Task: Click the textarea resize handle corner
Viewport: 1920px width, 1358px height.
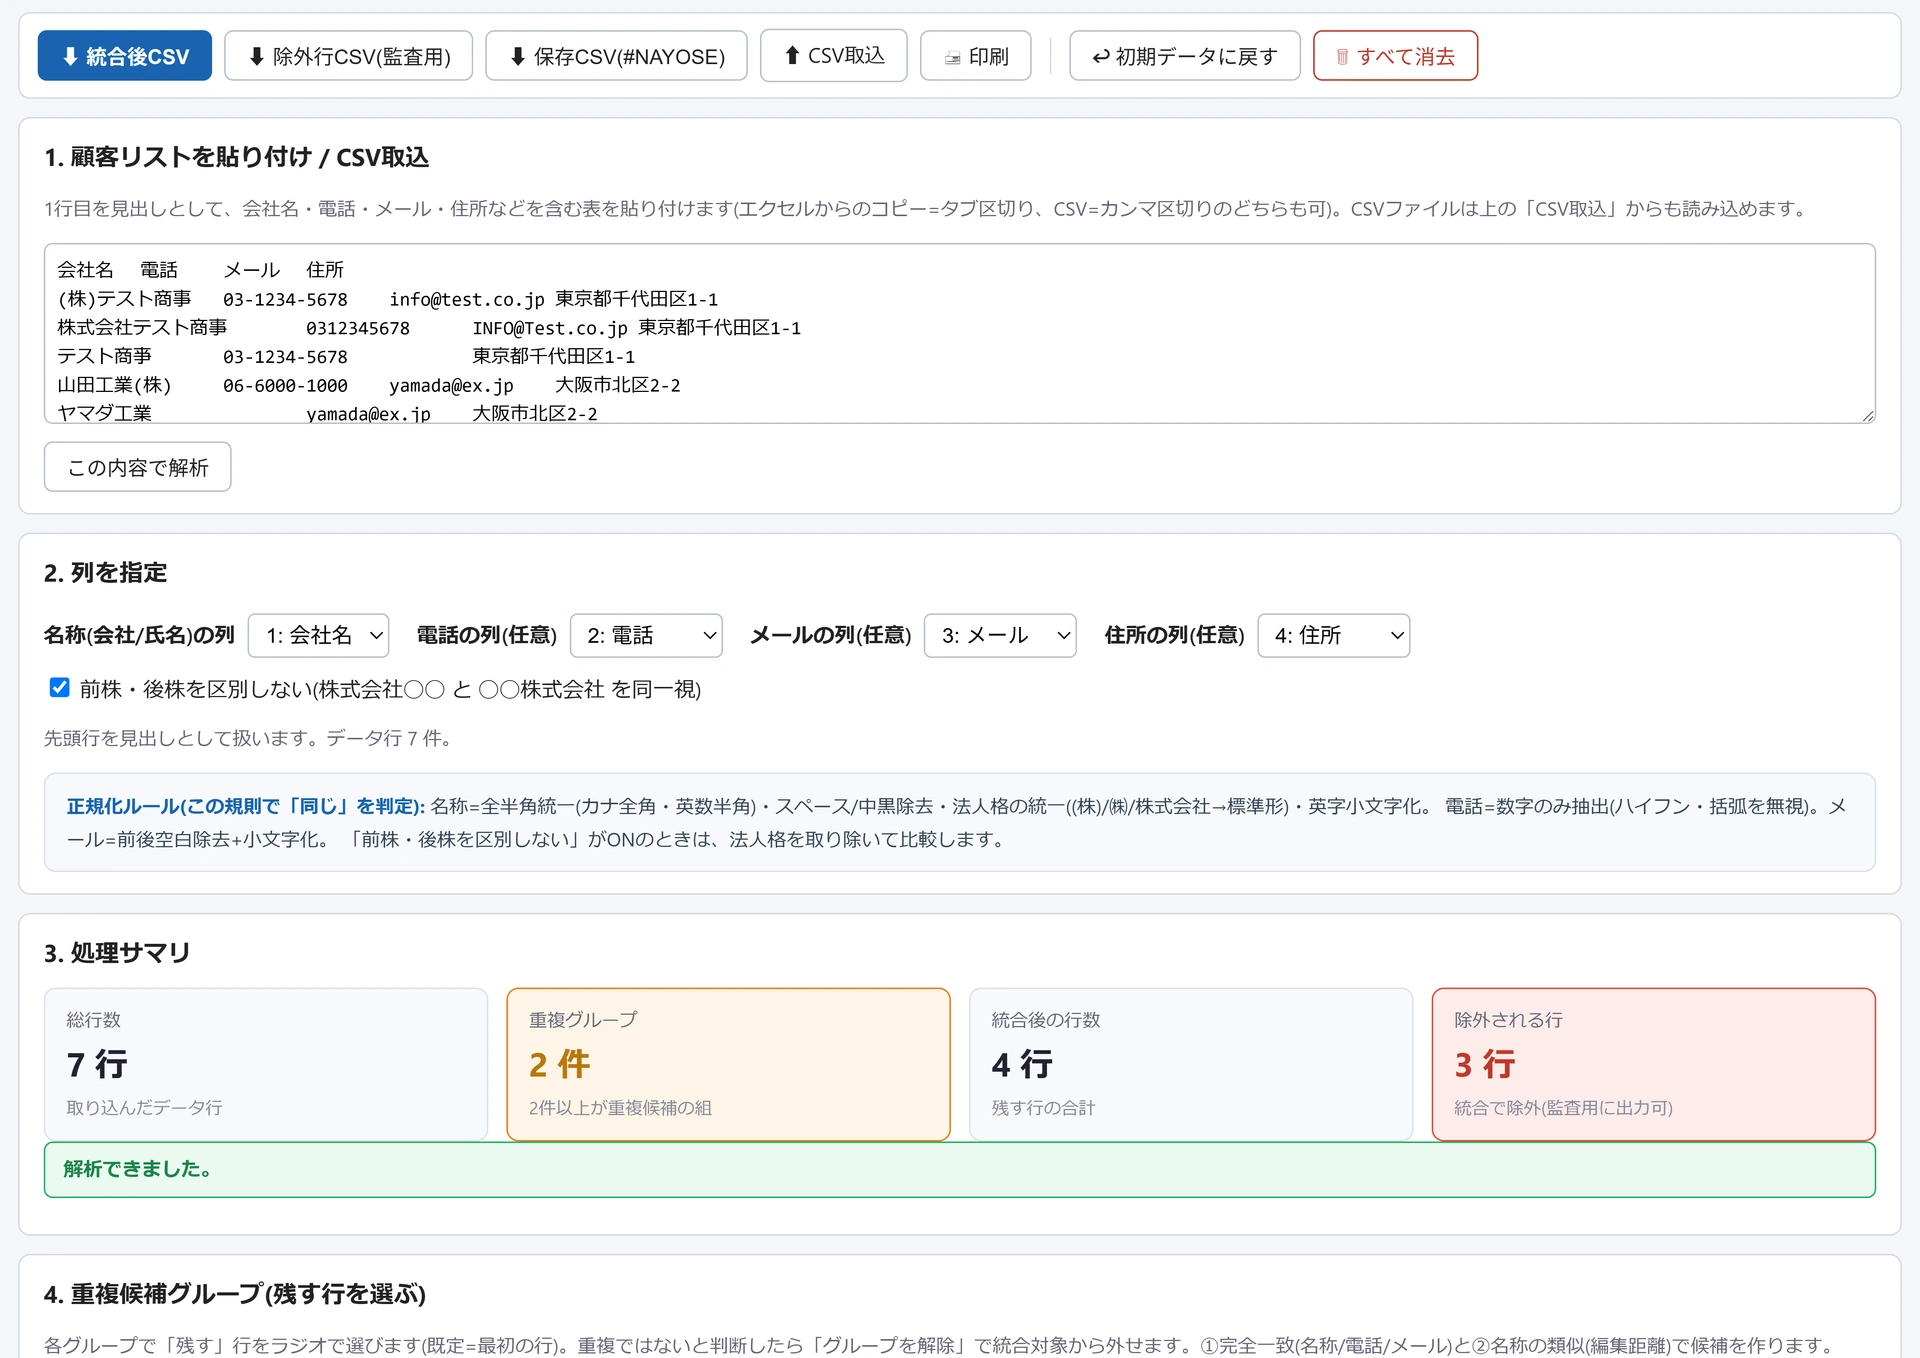Action: [1868, 416]
